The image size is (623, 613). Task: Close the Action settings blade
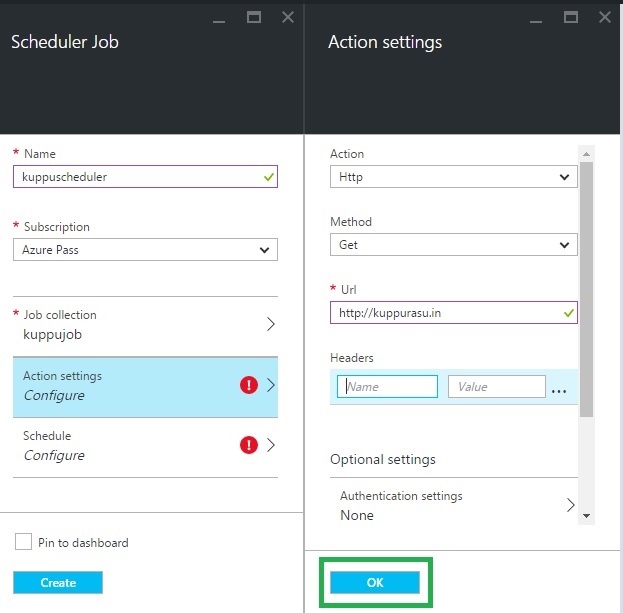(605, 17)
